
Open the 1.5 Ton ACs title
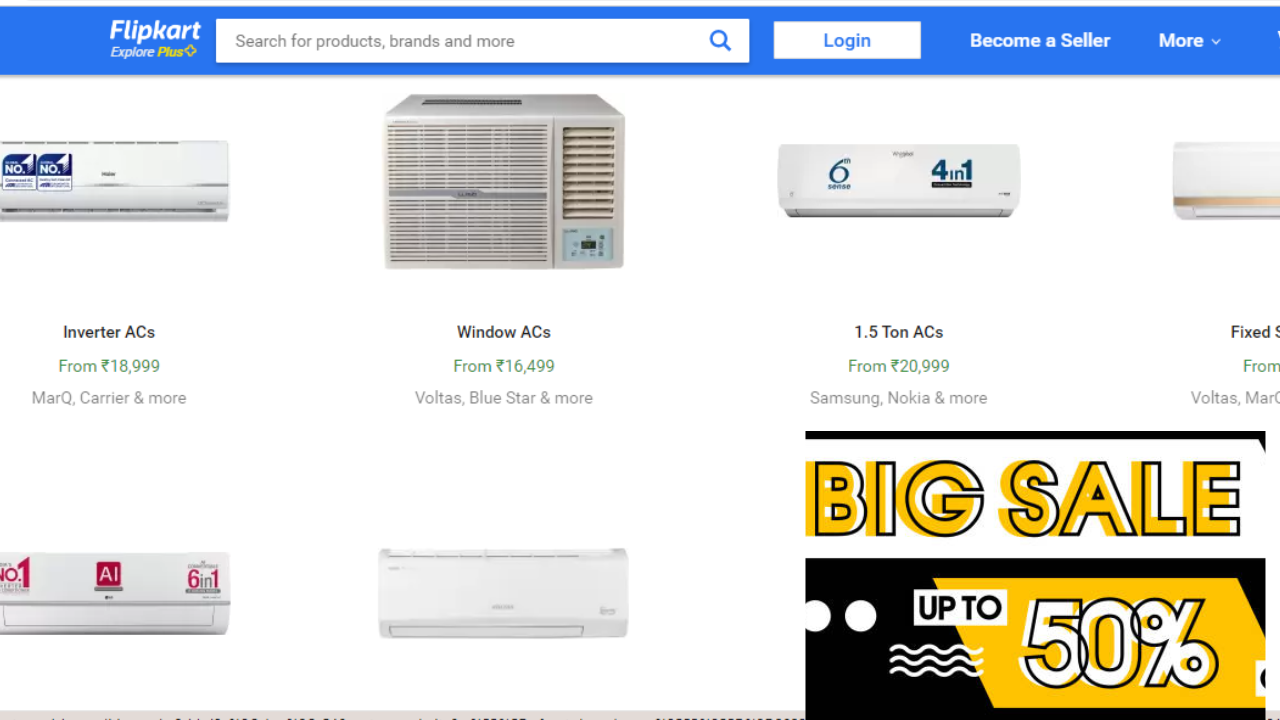899,332
